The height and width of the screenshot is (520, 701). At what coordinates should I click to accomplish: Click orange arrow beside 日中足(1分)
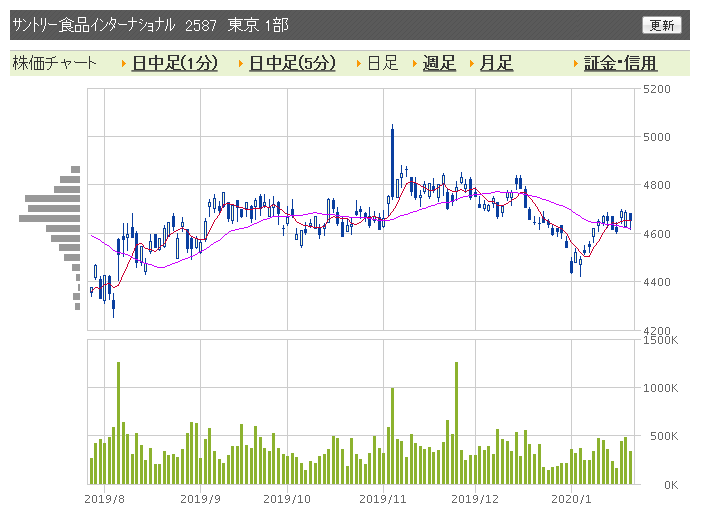tap(124, 64)
